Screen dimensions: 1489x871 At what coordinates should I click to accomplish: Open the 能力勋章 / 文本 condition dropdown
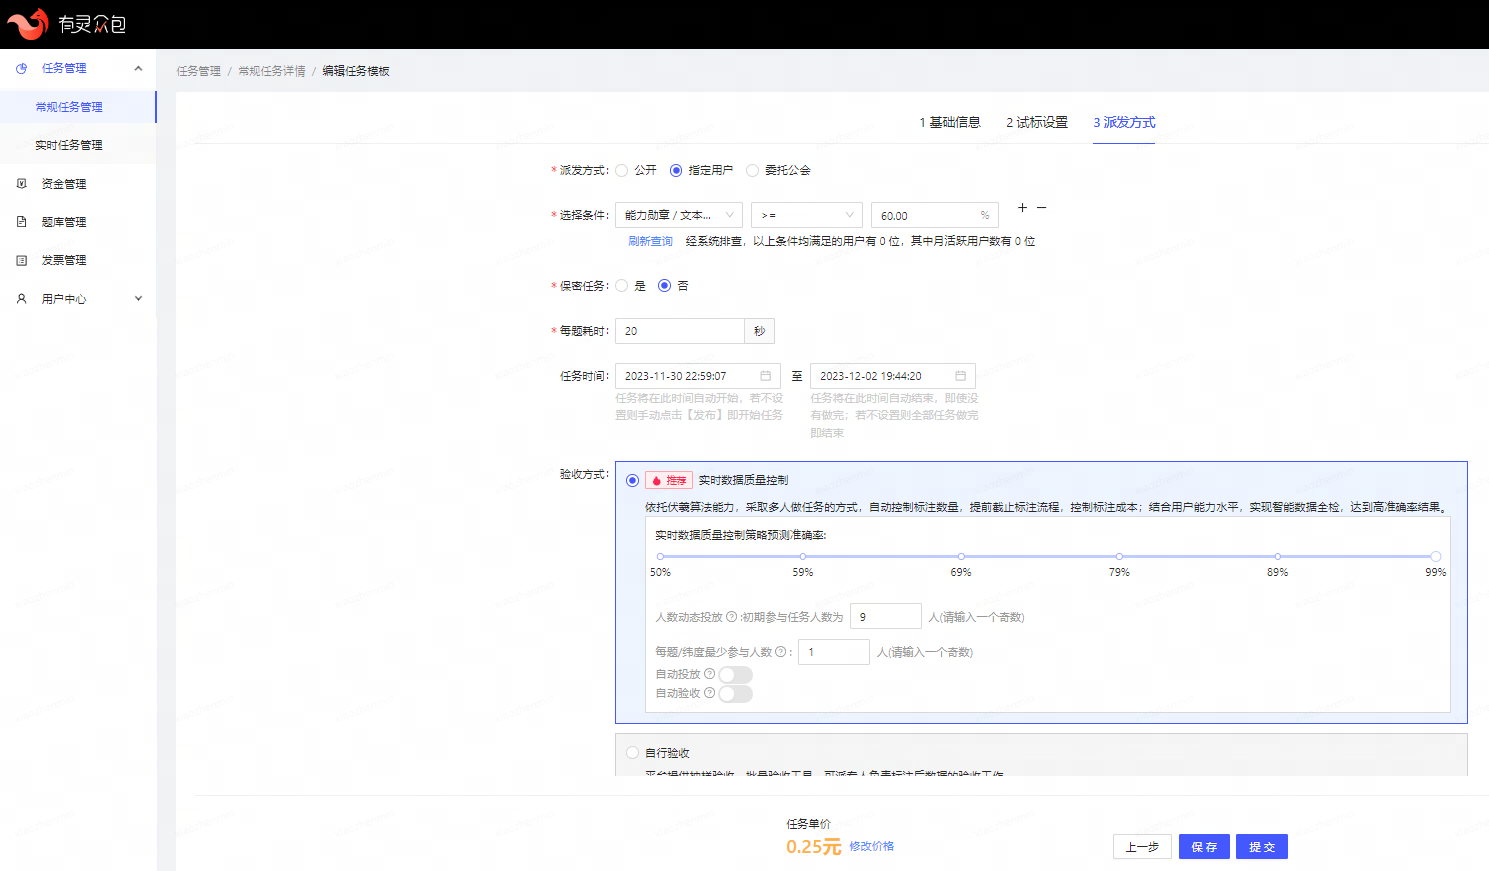tap(679, 215)
